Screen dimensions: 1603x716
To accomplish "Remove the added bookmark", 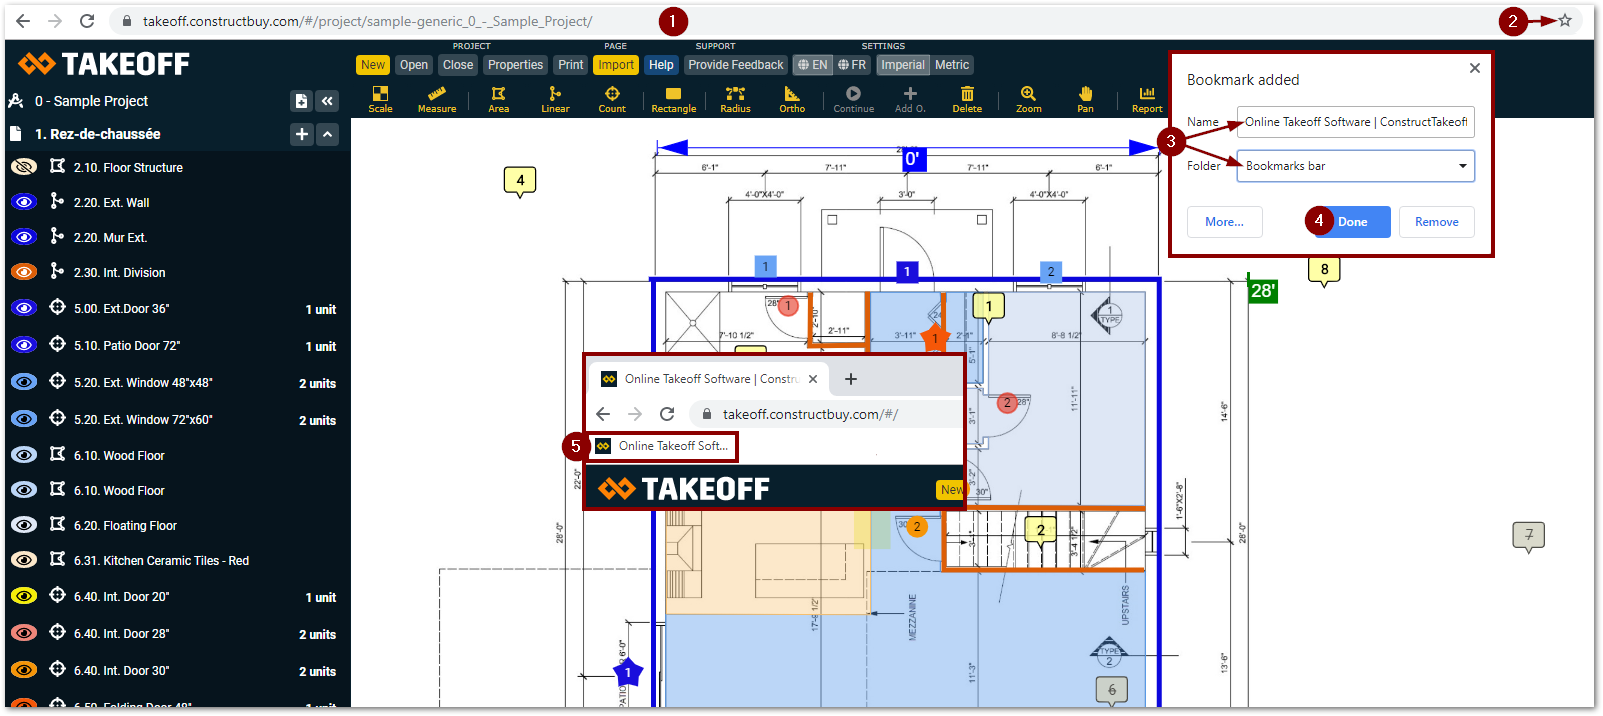I will [x=1436, y=222].
